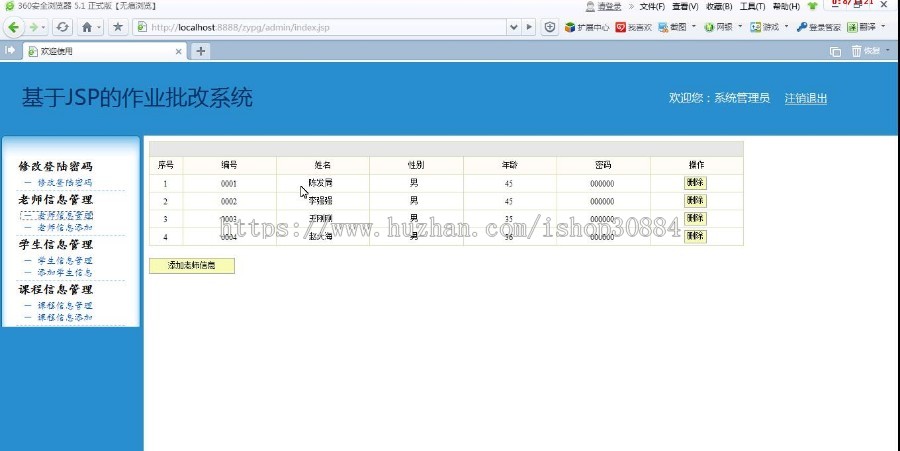
Task: Open the 登录管家 key icon
Action: [818, 27]
